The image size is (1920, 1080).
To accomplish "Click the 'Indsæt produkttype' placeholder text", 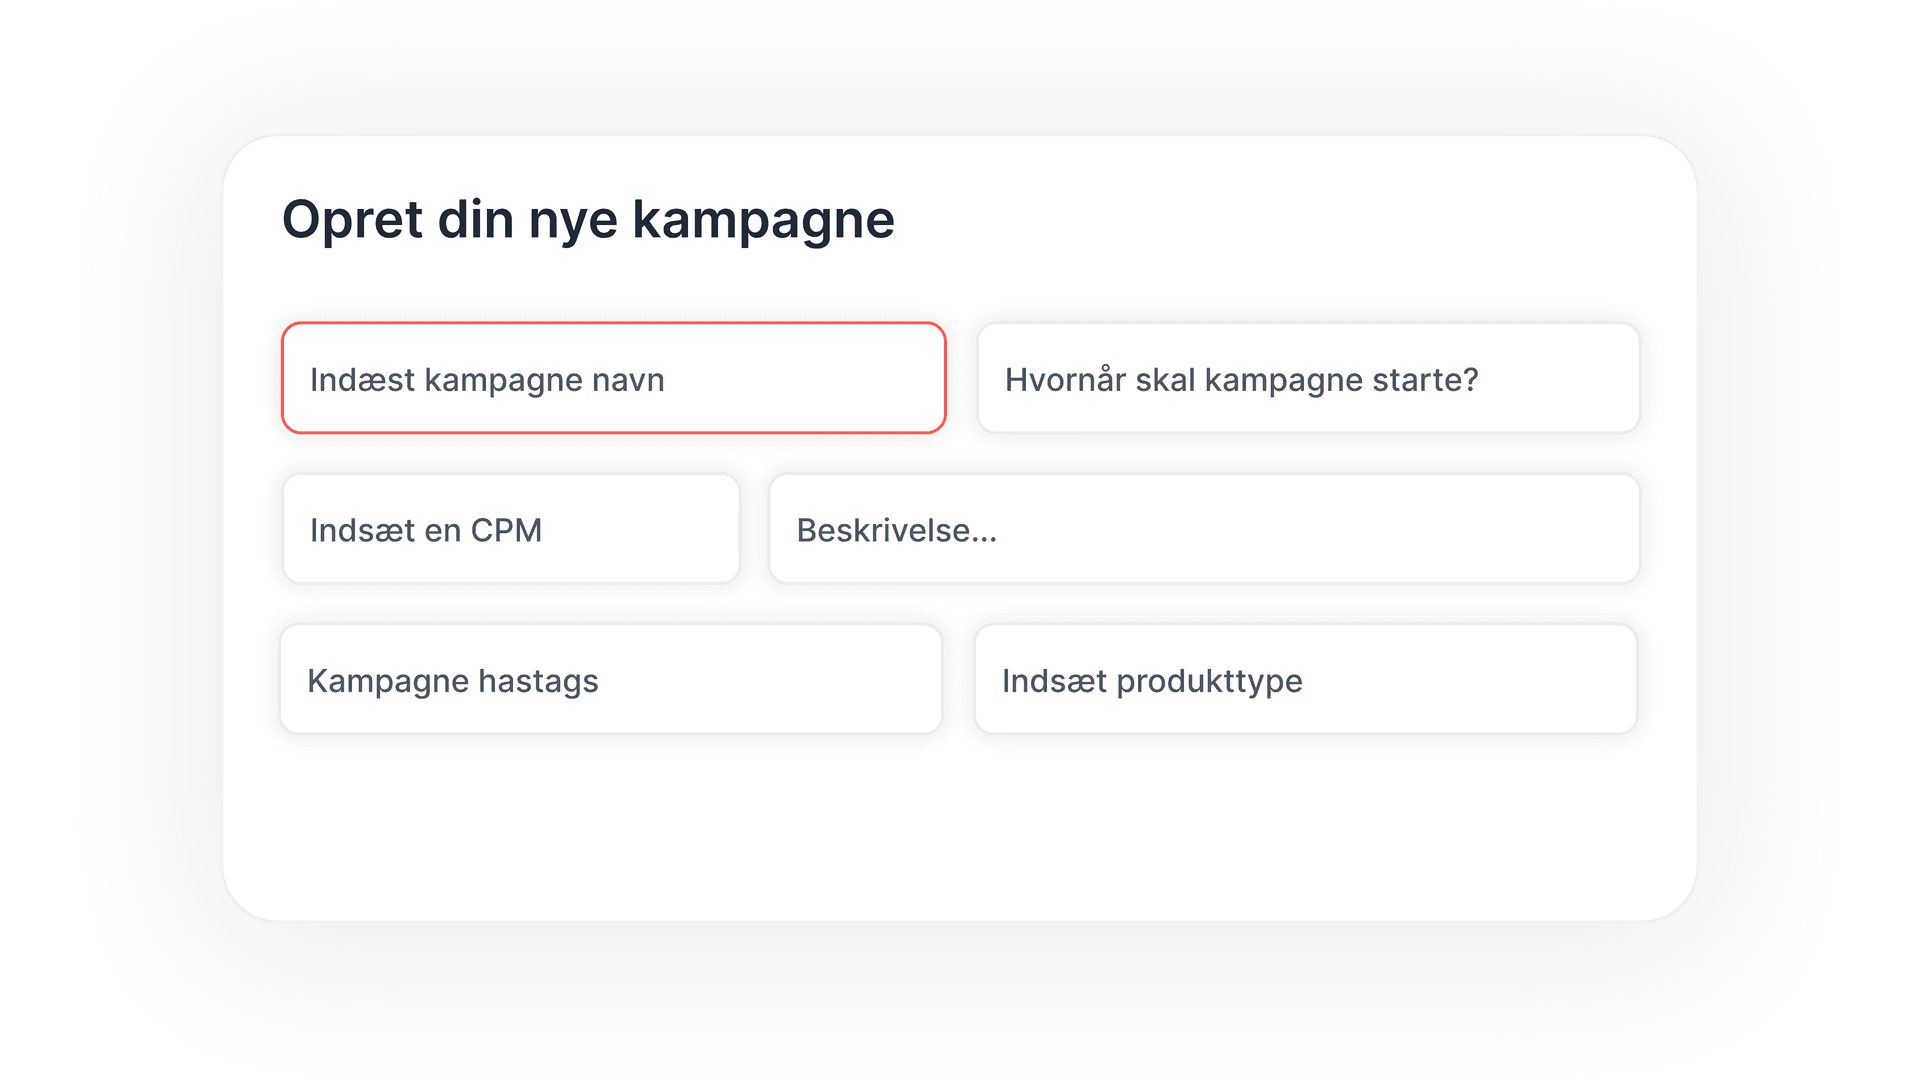I will 1152,681.
